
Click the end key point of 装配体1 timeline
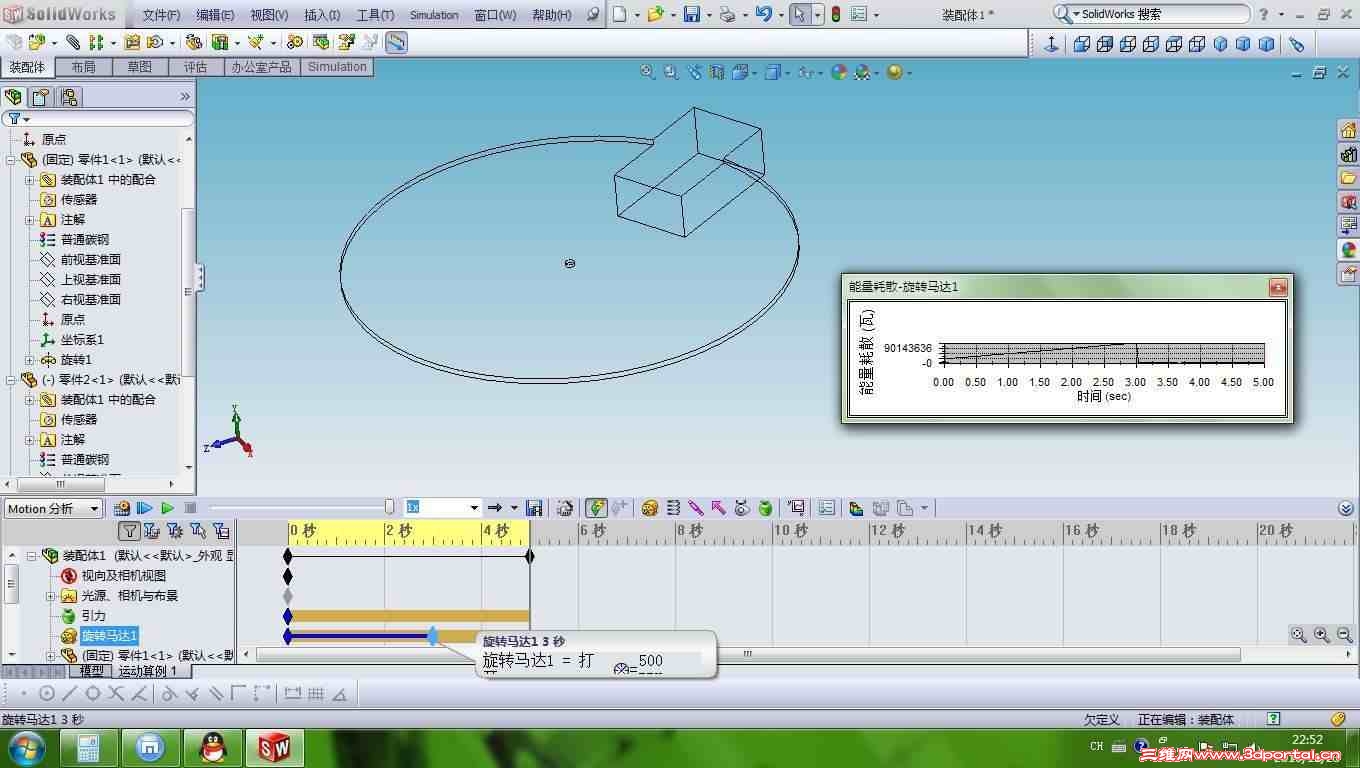tap(530, 556)
